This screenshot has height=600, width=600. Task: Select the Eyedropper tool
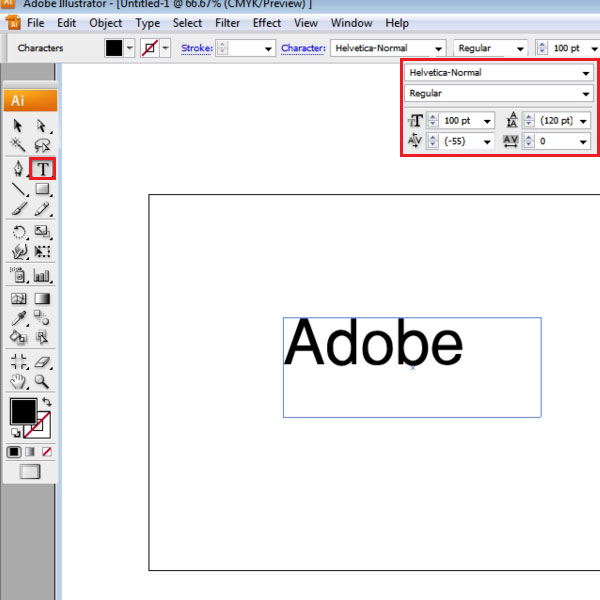coord(18,318)
